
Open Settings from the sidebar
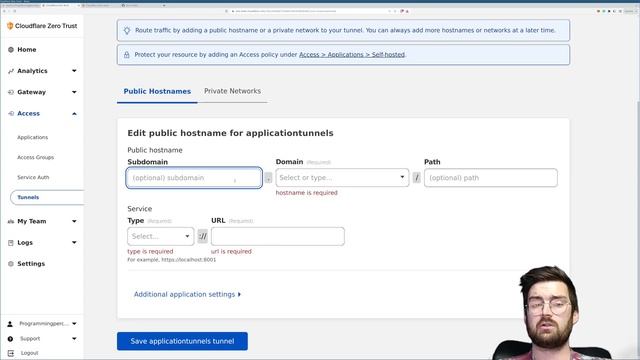[31, 264]
